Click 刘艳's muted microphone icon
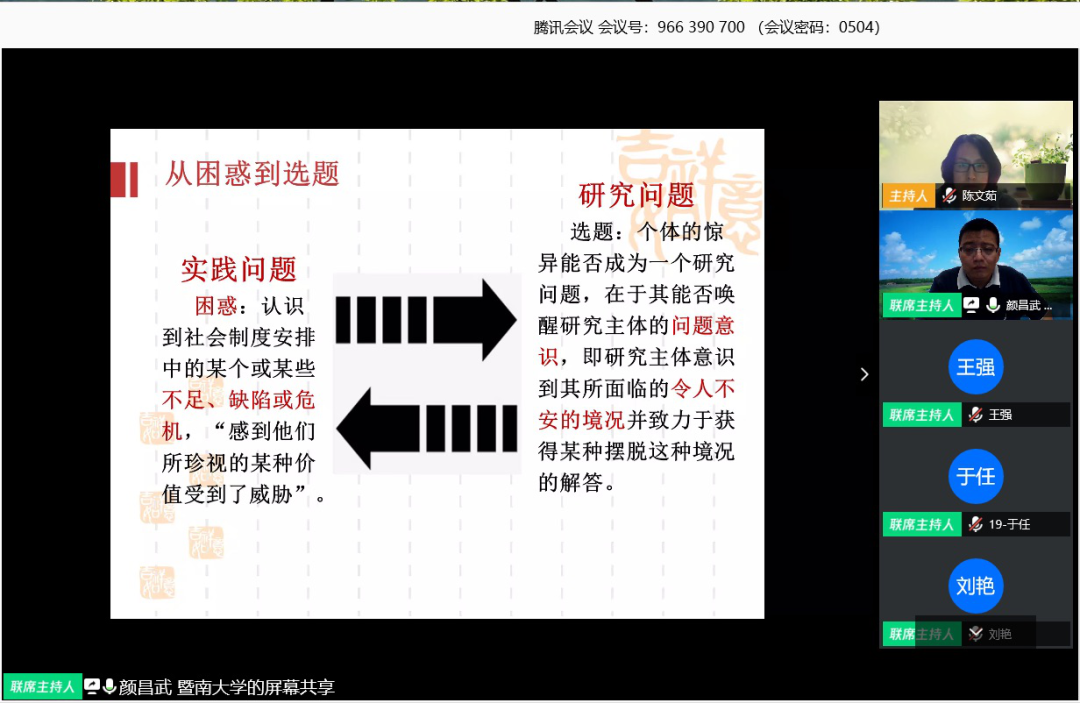The image size is (1080, 703). [x=975, y=634]
